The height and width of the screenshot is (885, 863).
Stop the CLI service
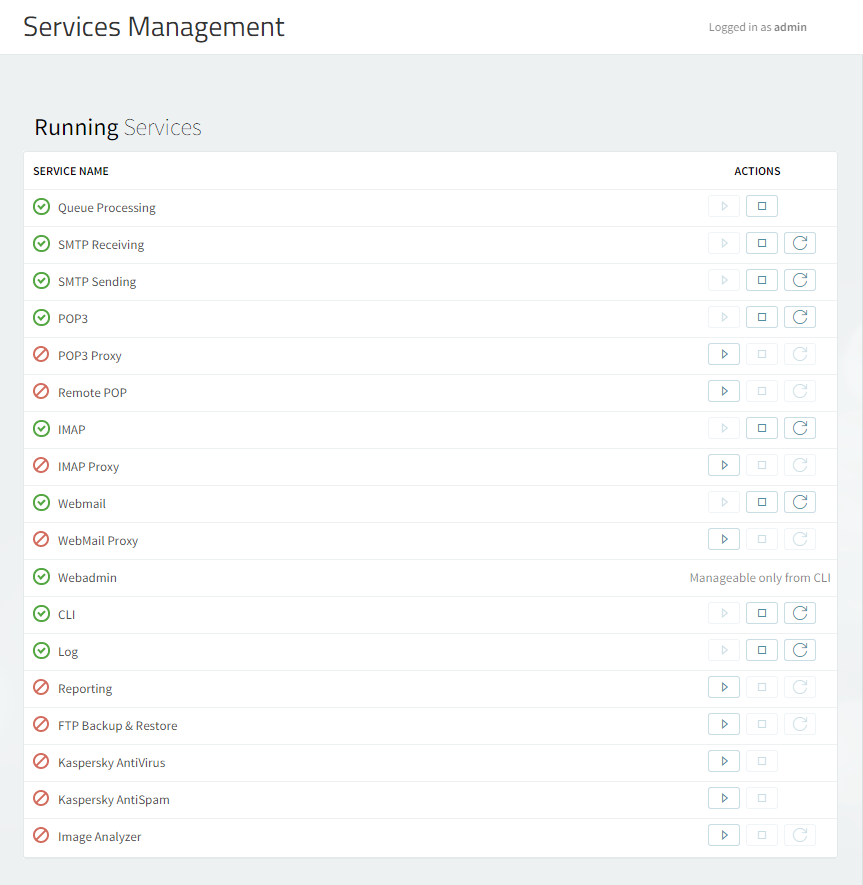click(x=761, y=614)
